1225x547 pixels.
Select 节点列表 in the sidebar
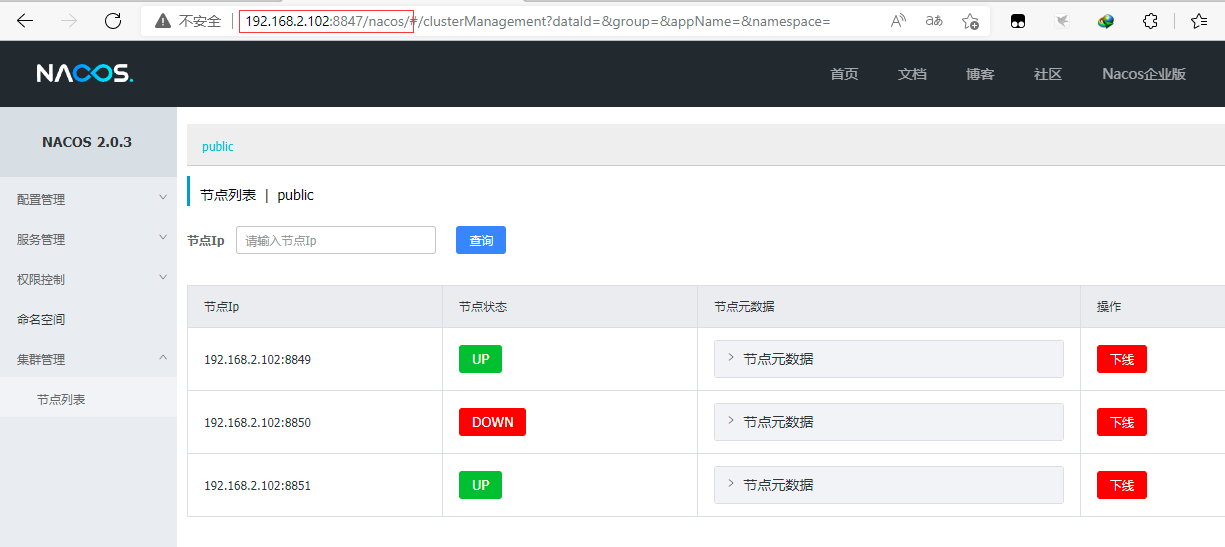coord(61,399)
